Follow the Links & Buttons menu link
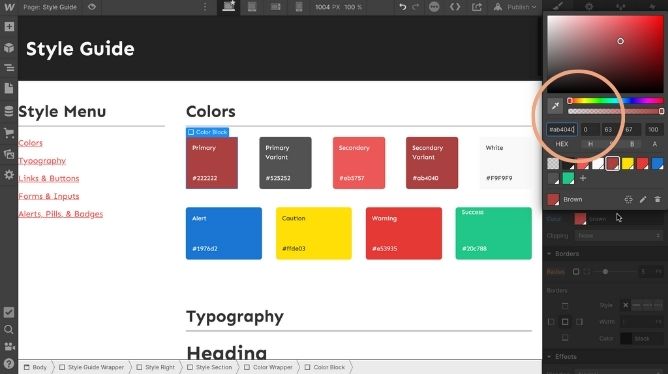668x374 pixels. coord(49,178)
